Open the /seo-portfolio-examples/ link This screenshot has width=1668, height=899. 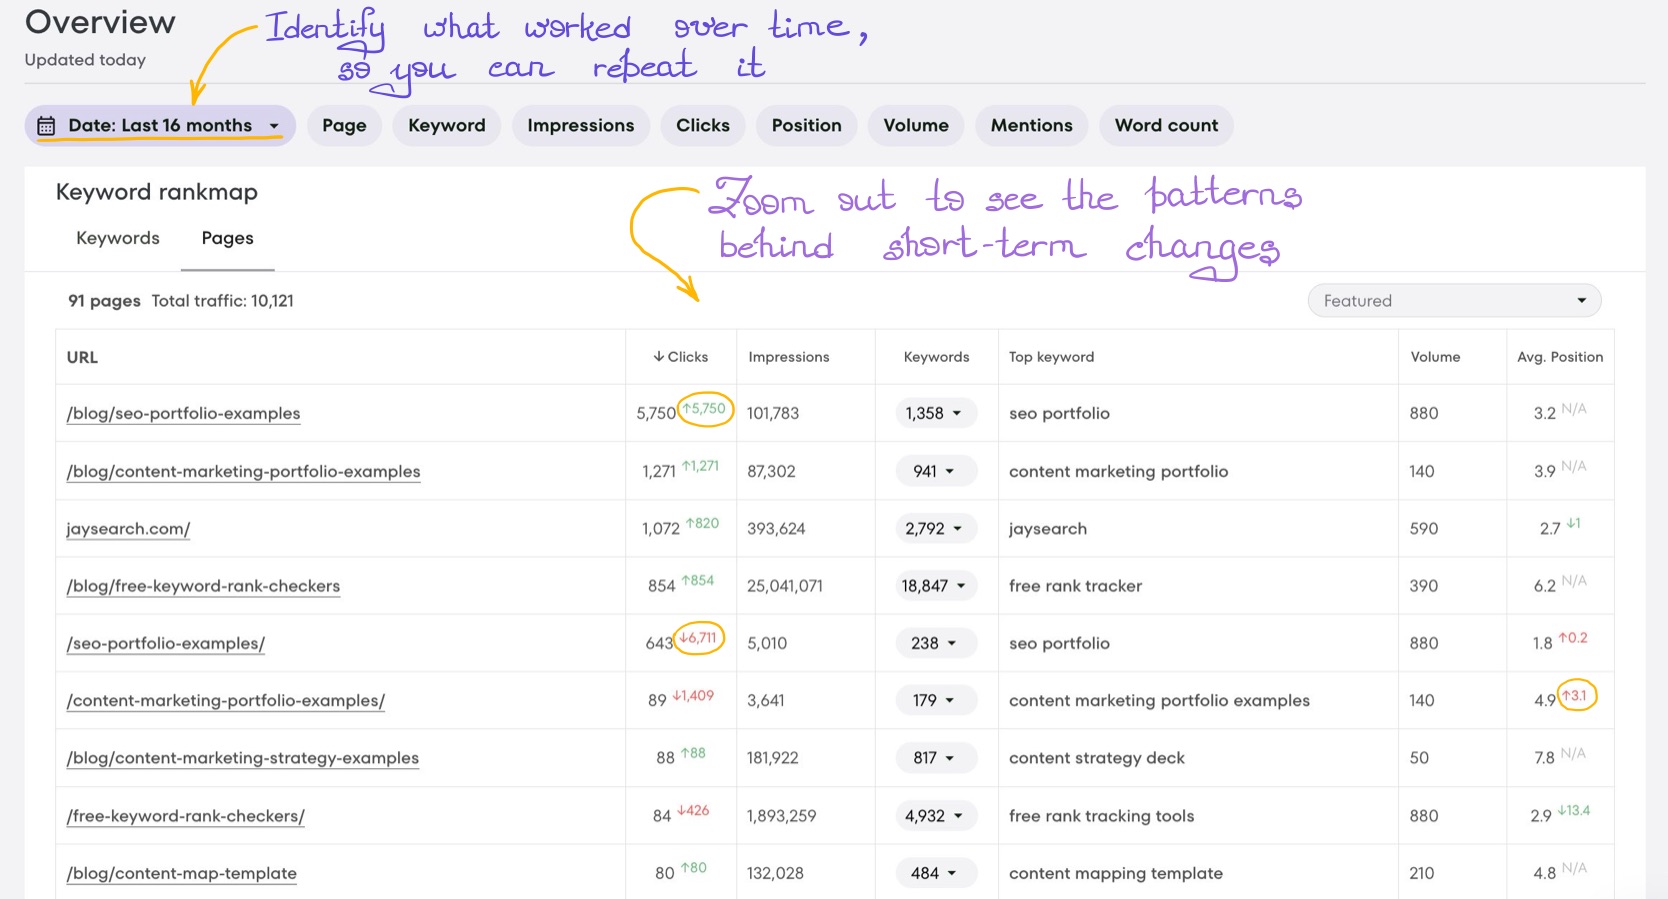point(165,643)
